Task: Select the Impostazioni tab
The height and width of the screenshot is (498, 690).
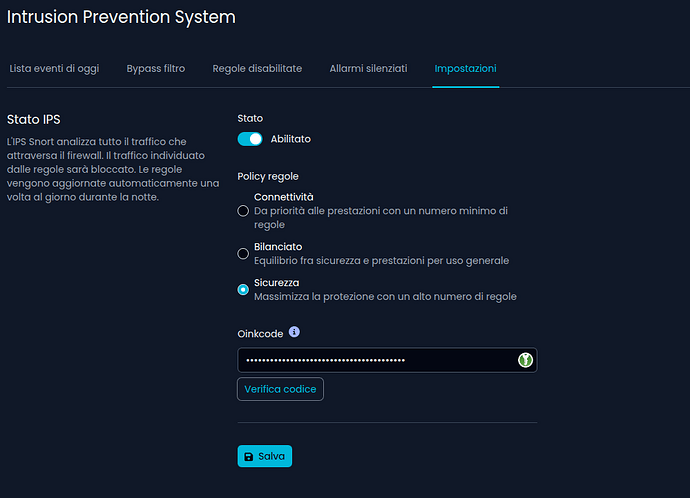Action: point(465,68)
